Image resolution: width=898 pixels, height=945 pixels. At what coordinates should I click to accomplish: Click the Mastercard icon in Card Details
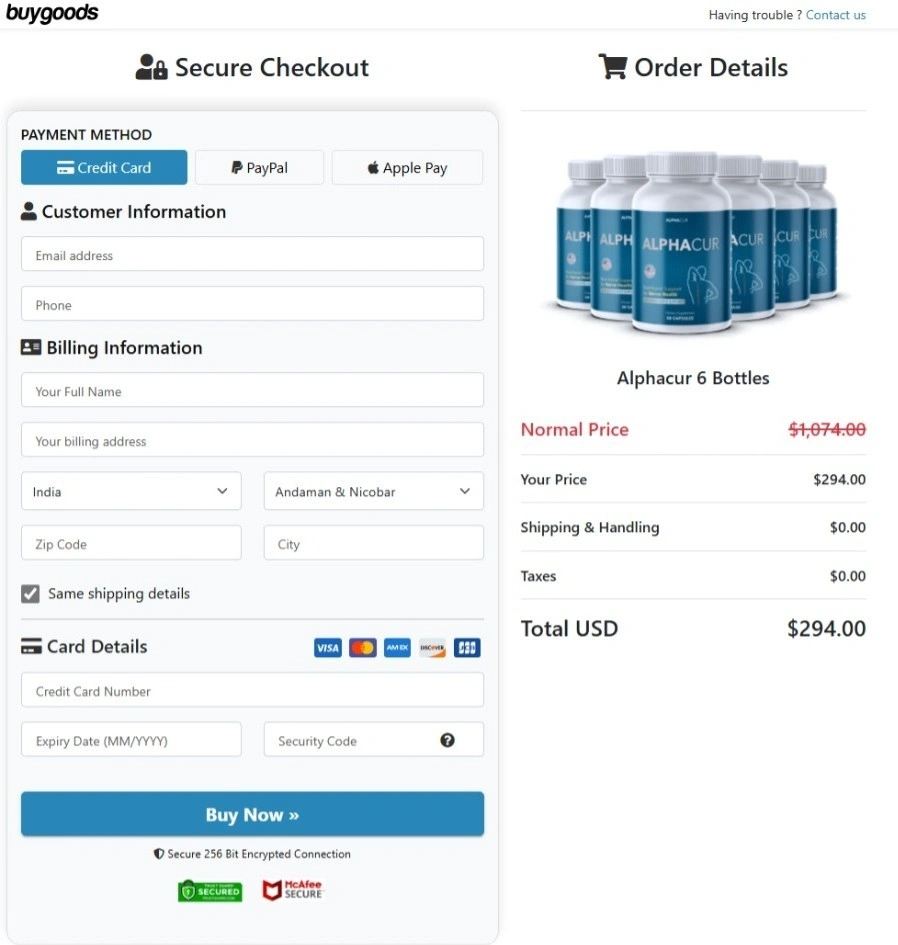[362, 648]
